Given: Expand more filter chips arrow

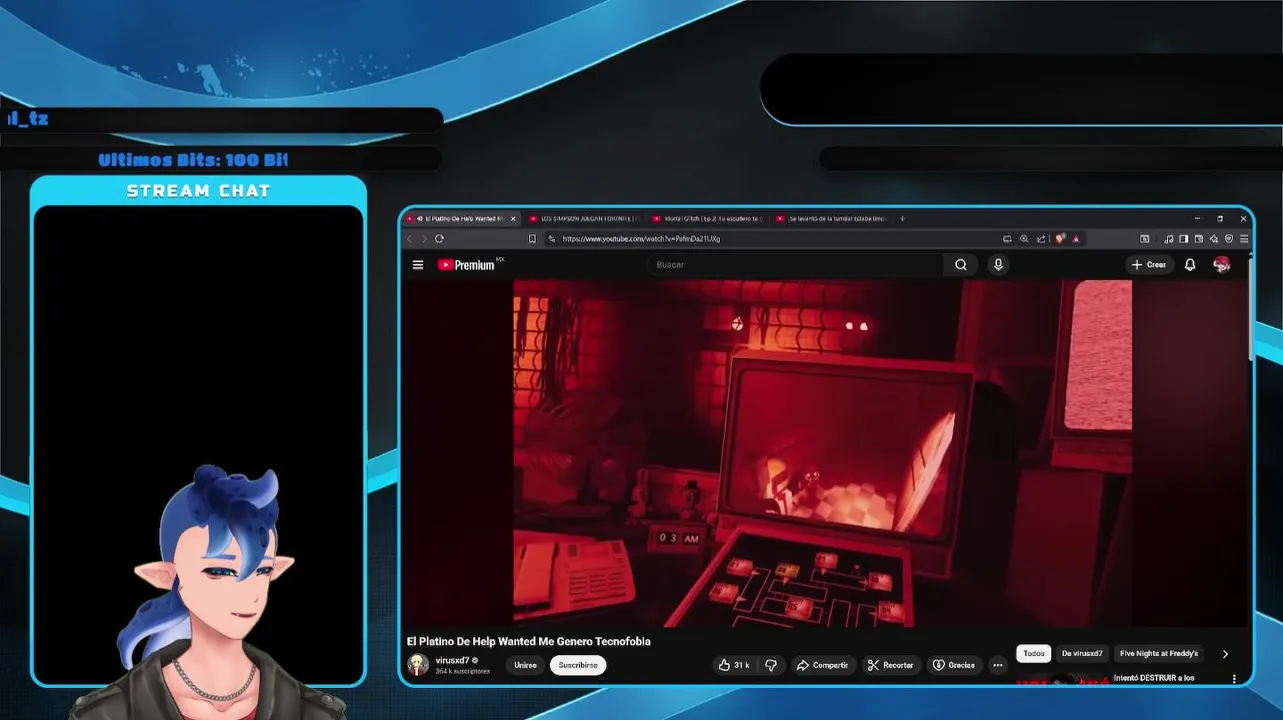Looking at the screenshot, I should coord(1225,654).
